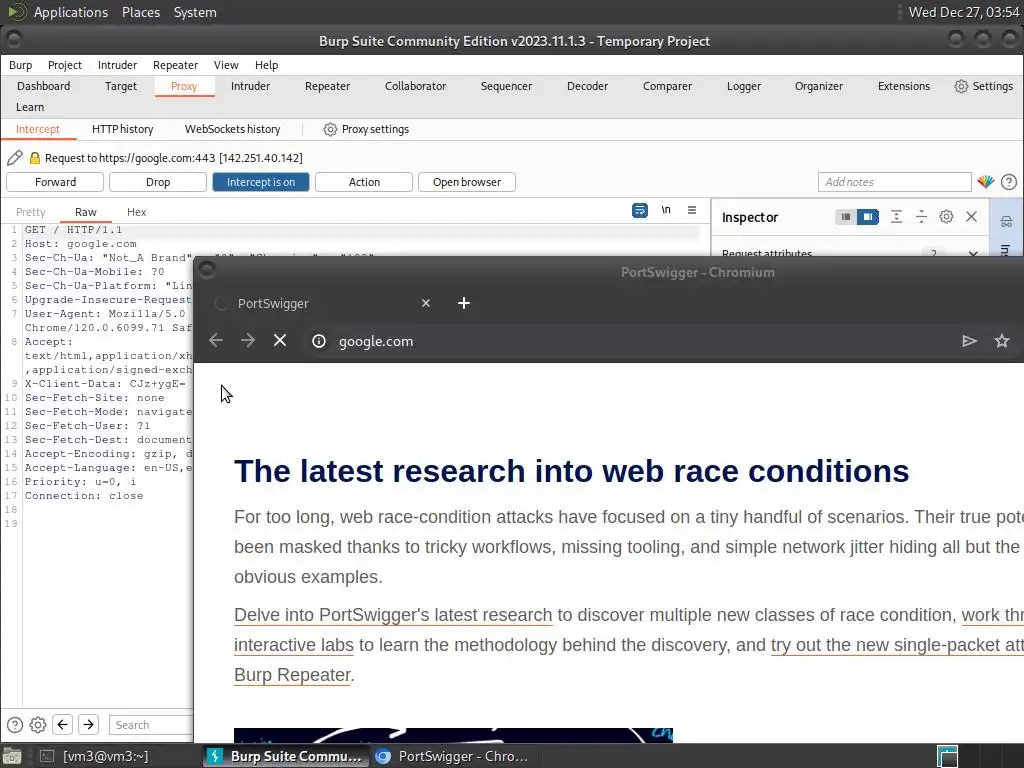Open the Burp menu
The image size is (1024, 768).
20,65
